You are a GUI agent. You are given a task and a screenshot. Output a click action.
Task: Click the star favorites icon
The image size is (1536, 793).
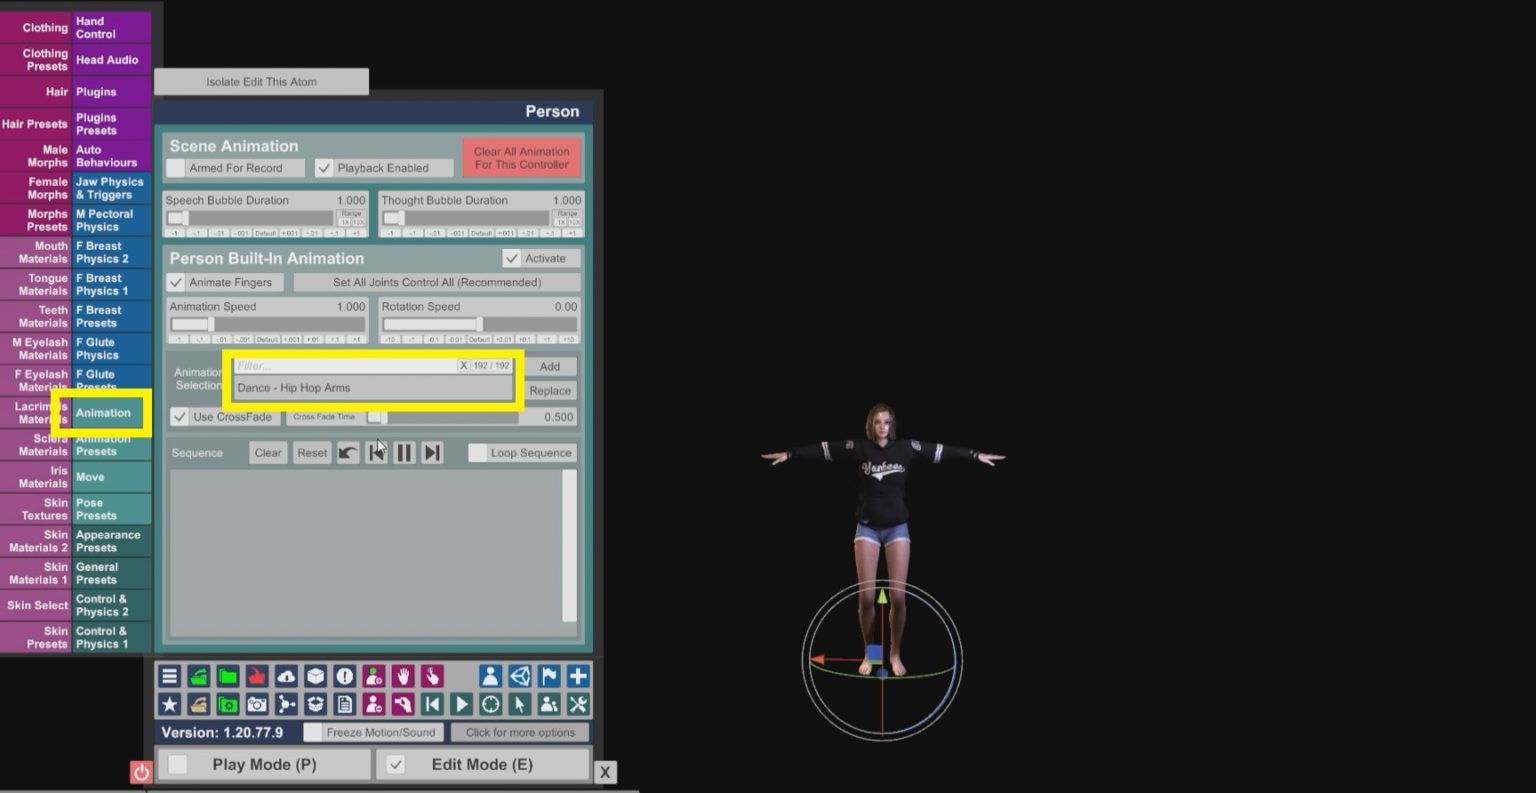click(169, 705)
